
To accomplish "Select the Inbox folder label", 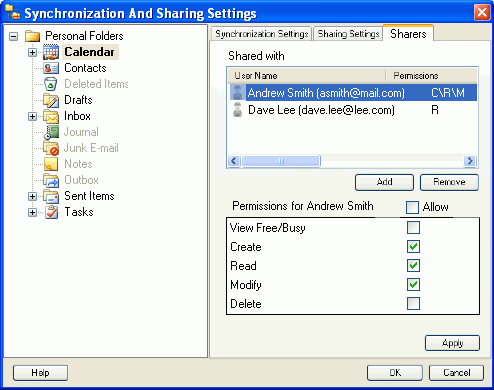I will point(77,116).
